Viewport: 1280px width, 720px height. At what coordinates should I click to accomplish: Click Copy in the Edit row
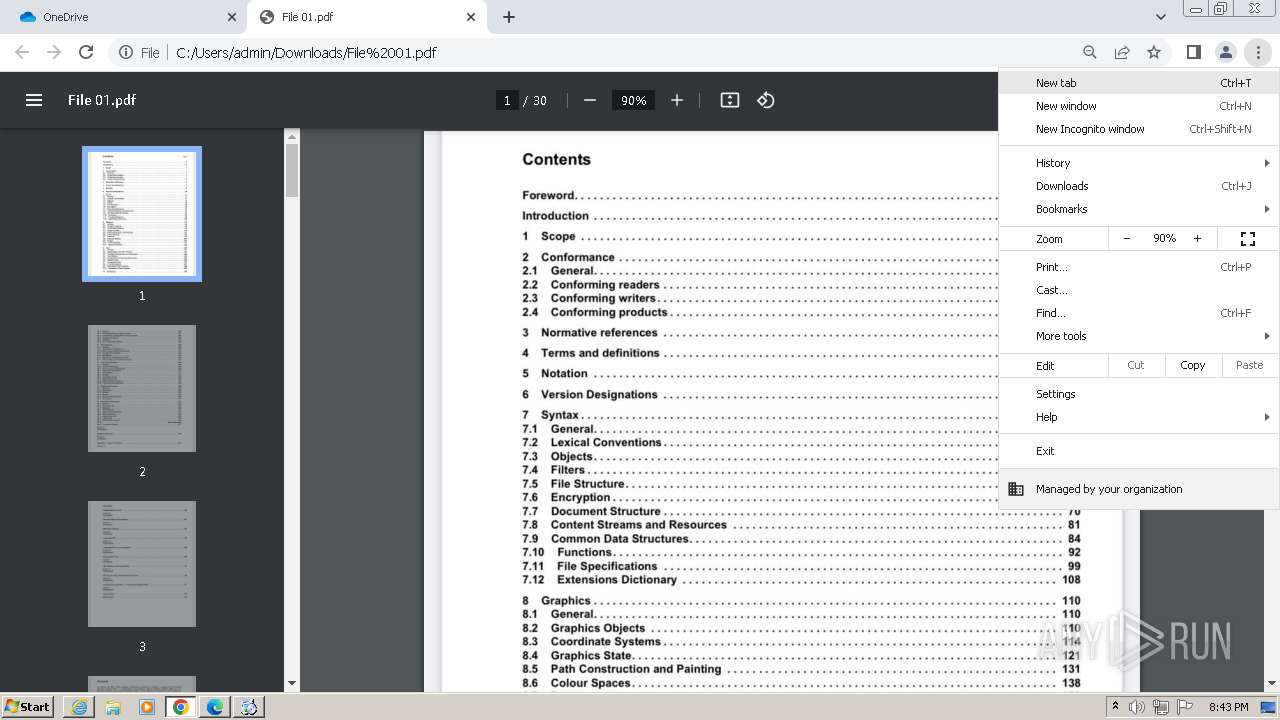pos(1193,365)
